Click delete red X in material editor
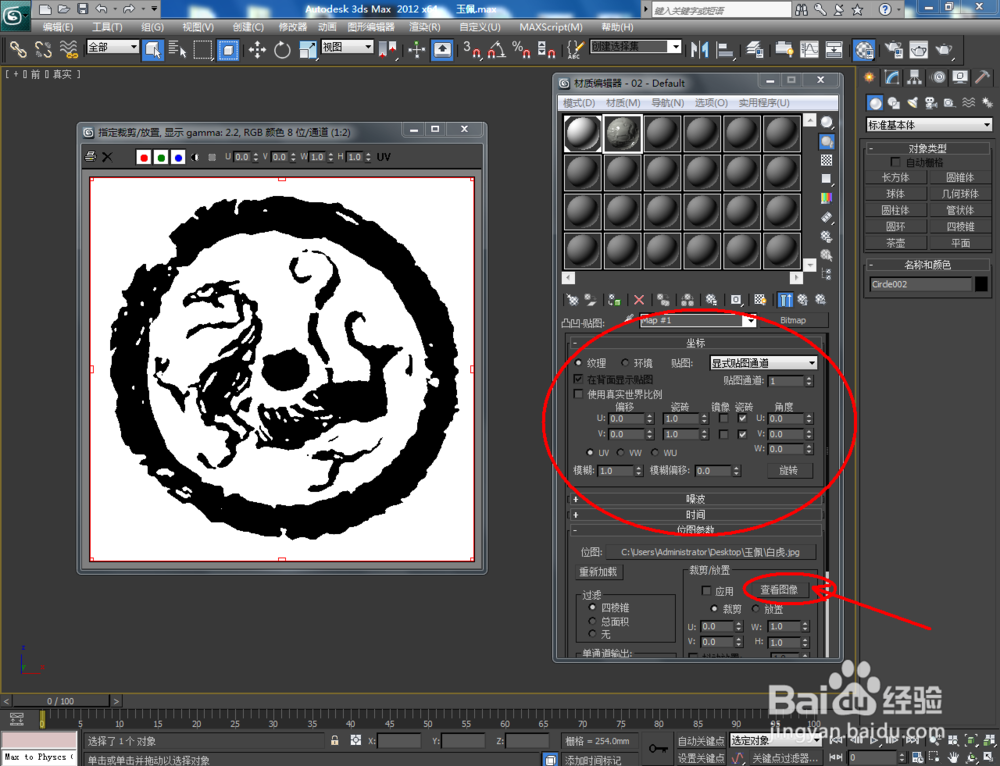The image size is (1000, 766). coord(638,300)
